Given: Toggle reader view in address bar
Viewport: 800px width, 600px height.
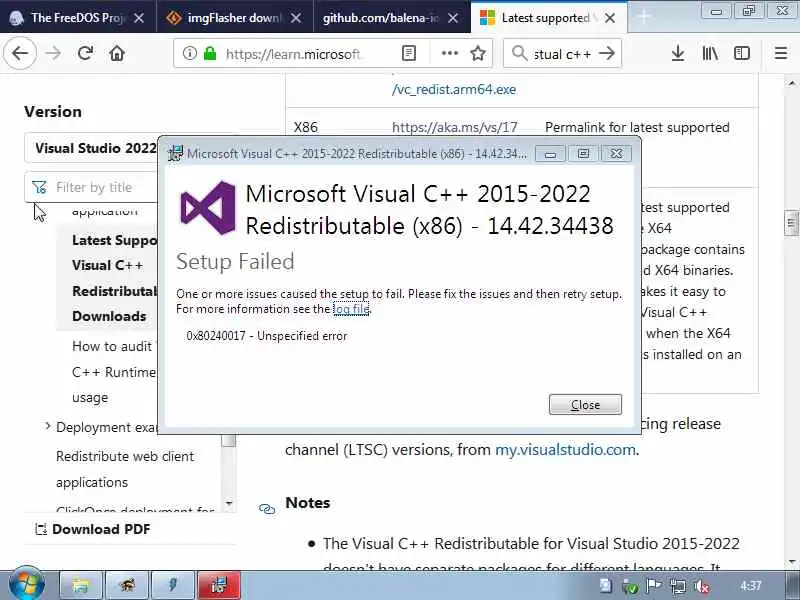Looking at the screenshot, I should pyautogui.click(x=409, y=53).
